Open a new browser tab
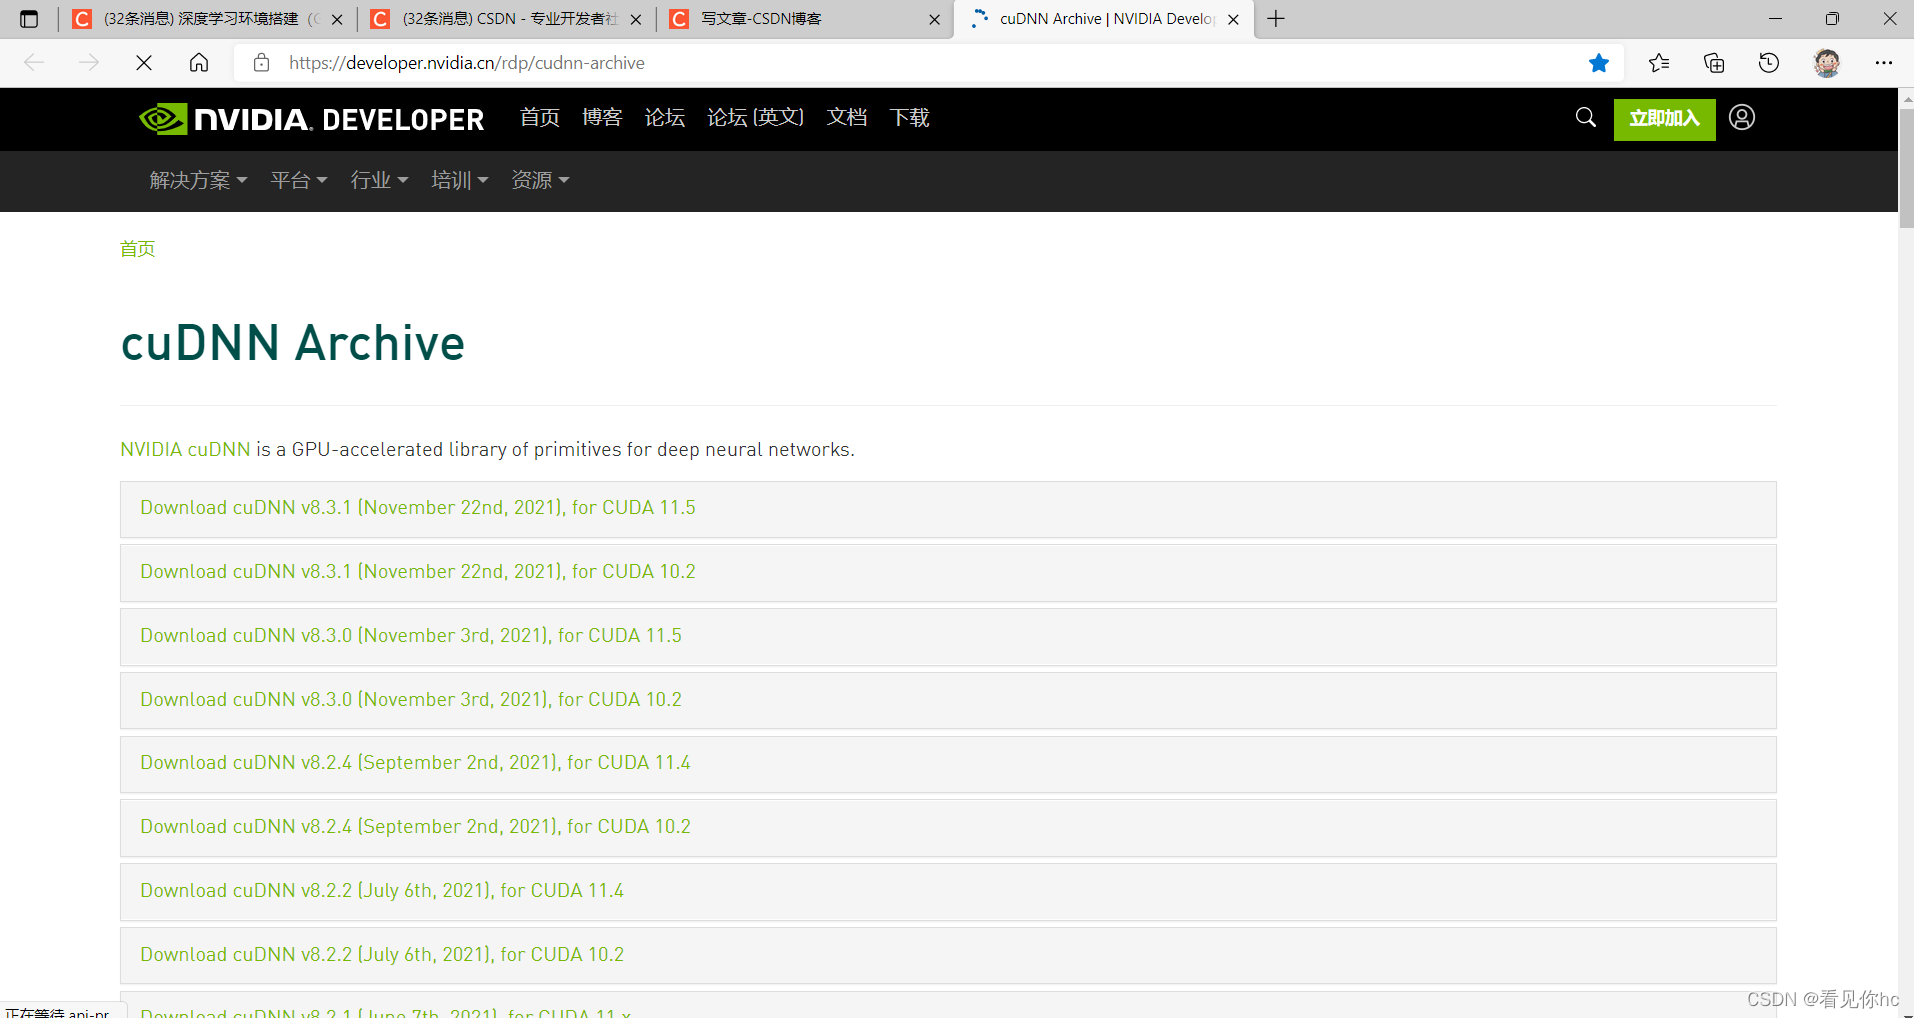The height and width of the screenshot is (1018, 1914). (x=1276, y=19)
